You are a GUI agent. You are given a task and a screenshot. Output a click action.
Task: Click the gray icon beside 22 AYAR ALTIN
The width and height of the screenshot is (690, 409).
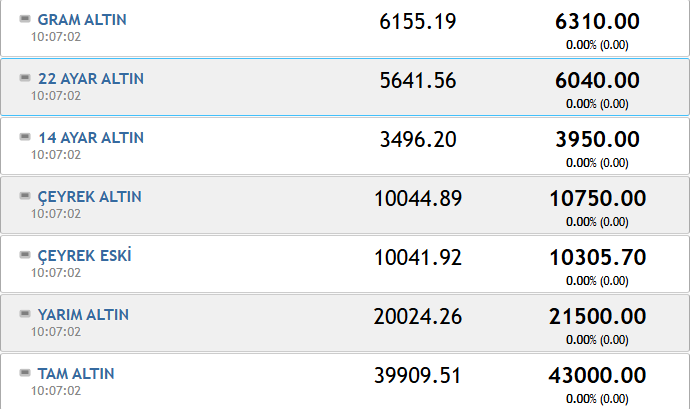25,78
